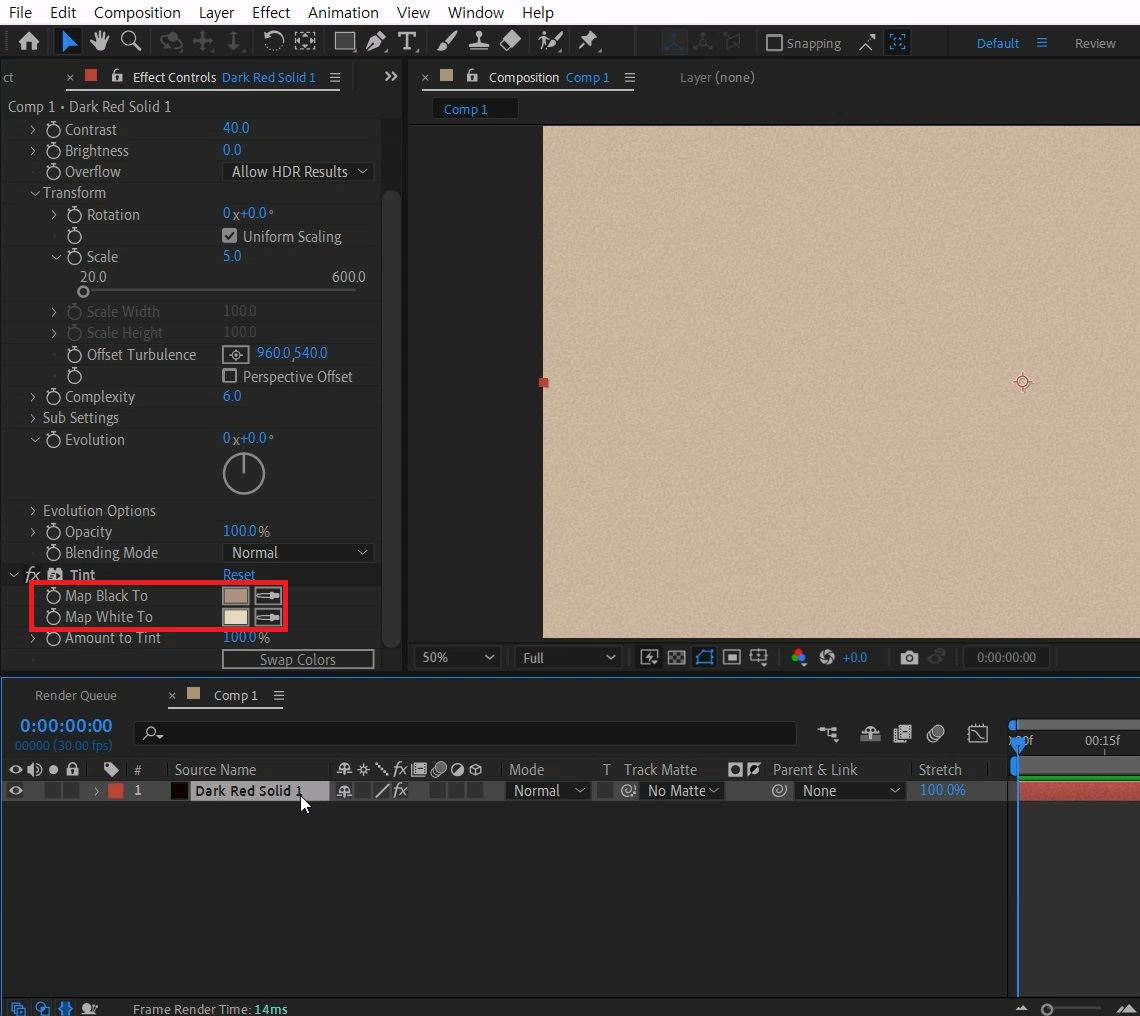
Task: Switch to Render Queue tab
Action: click(x=76, y=695)
